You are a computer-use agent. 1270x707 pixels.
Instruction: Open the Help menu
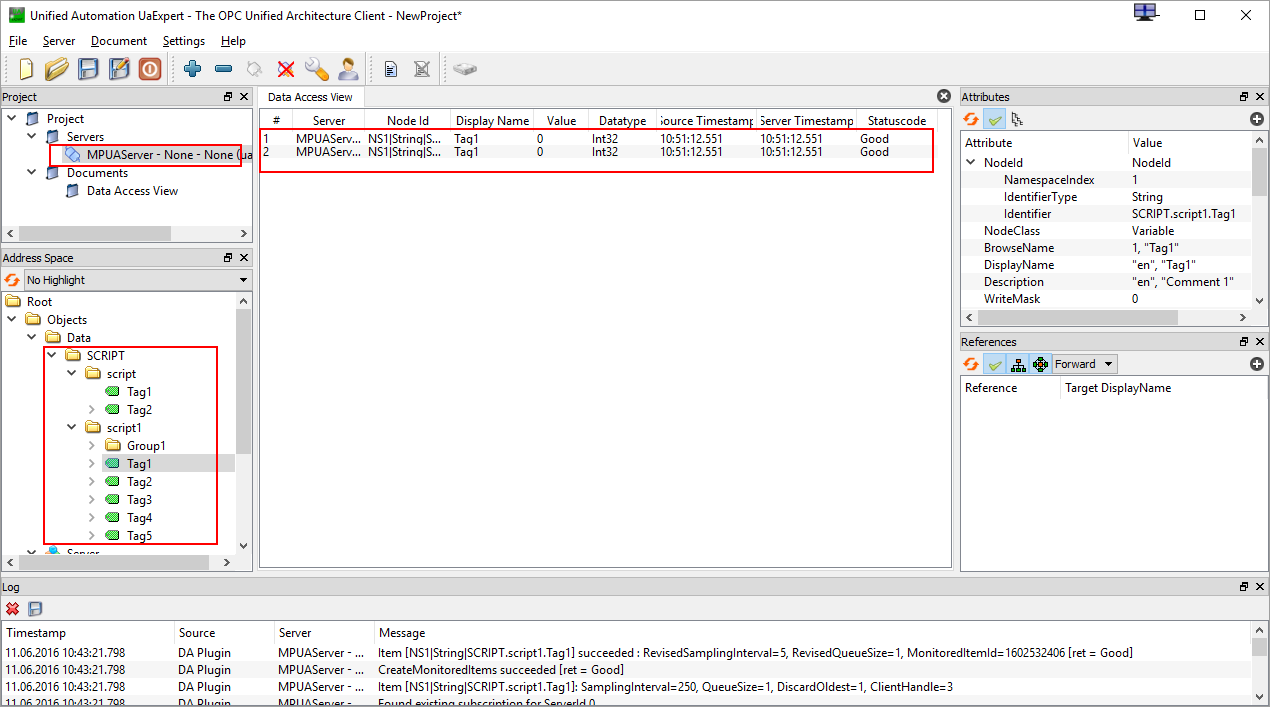[x=234, y=41]
